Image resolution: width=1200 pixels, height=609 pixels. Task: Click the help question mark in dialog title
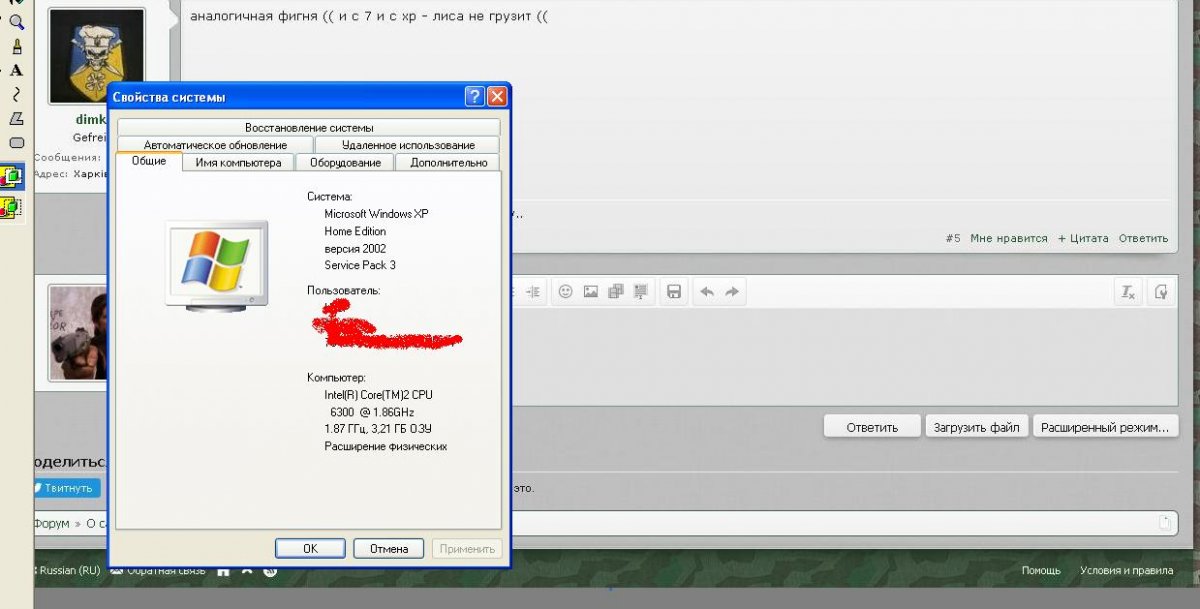(475, 97)
